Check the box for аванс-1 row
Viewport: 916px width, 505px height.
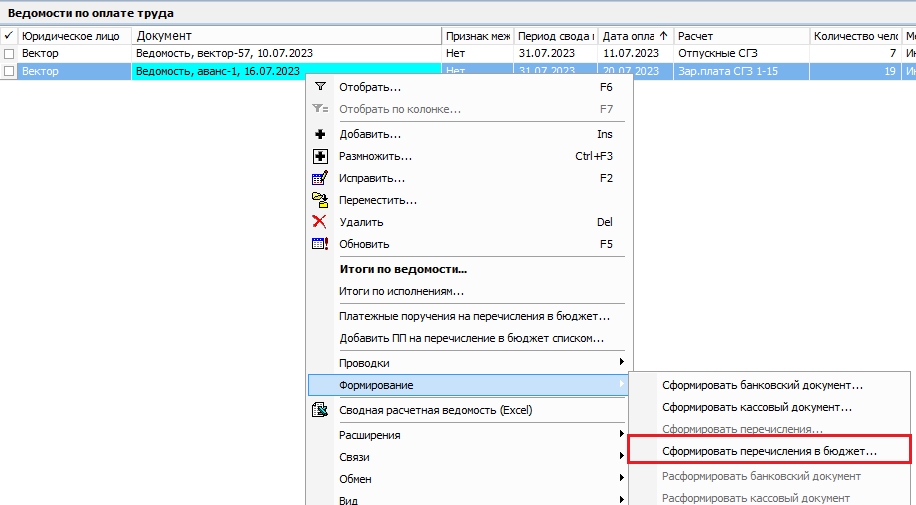coord(9,72)
